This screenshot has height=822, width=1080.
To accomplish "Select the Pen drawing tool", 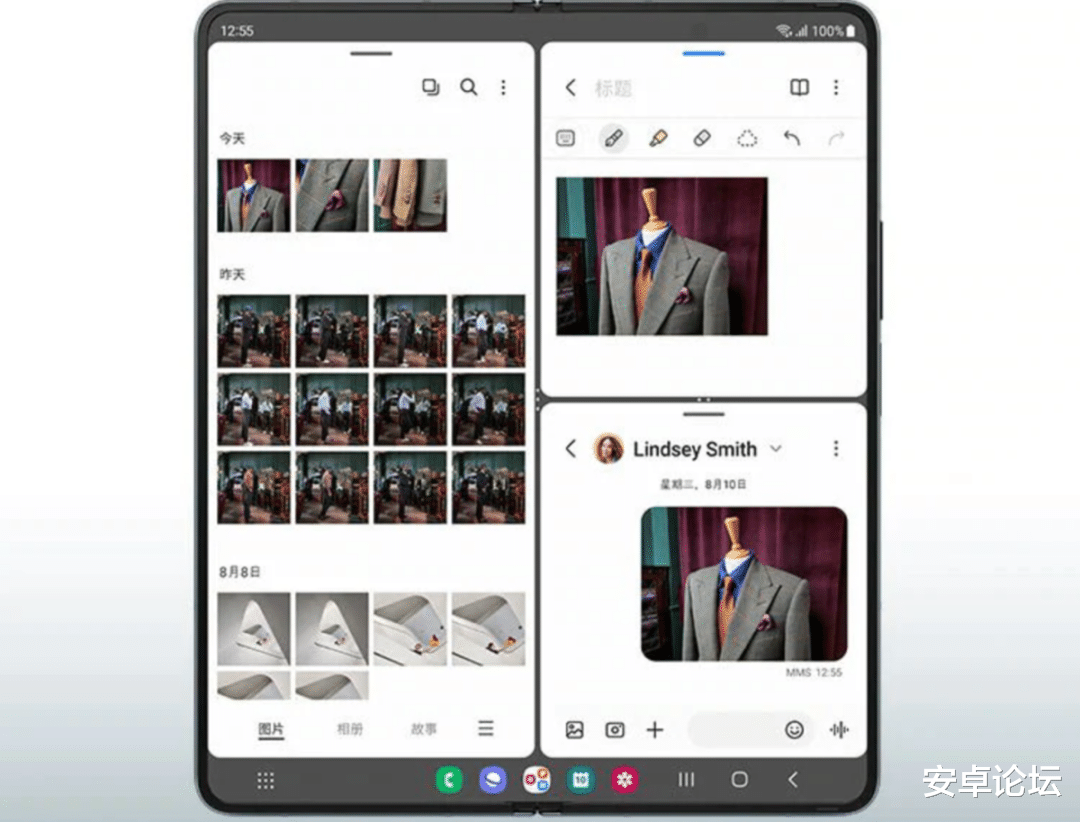I will 613,138.
